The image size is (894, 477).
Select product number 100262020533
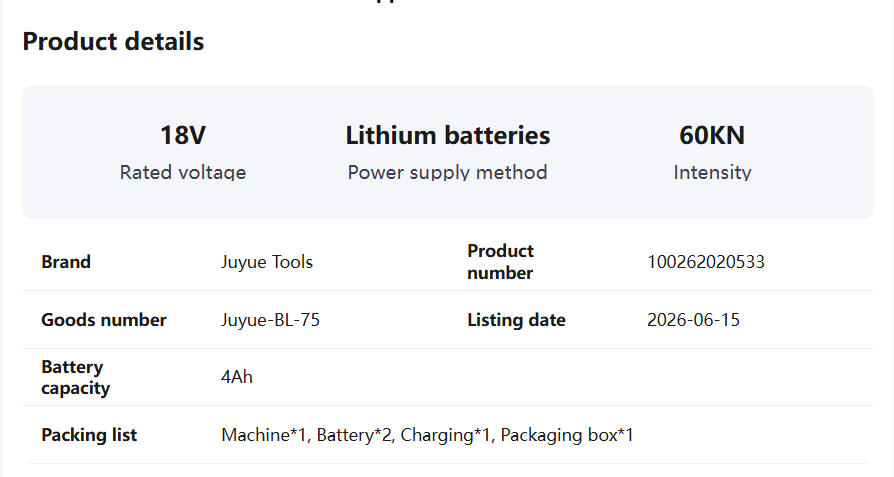[706, 262]
